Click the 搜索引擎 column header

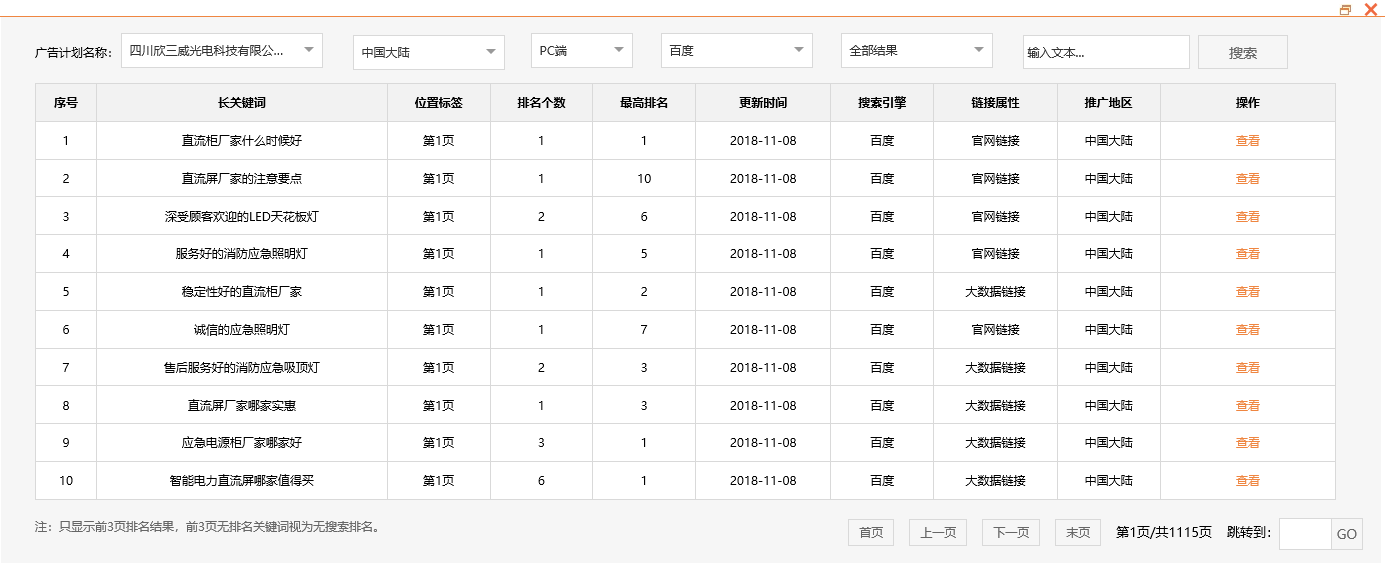882,103
